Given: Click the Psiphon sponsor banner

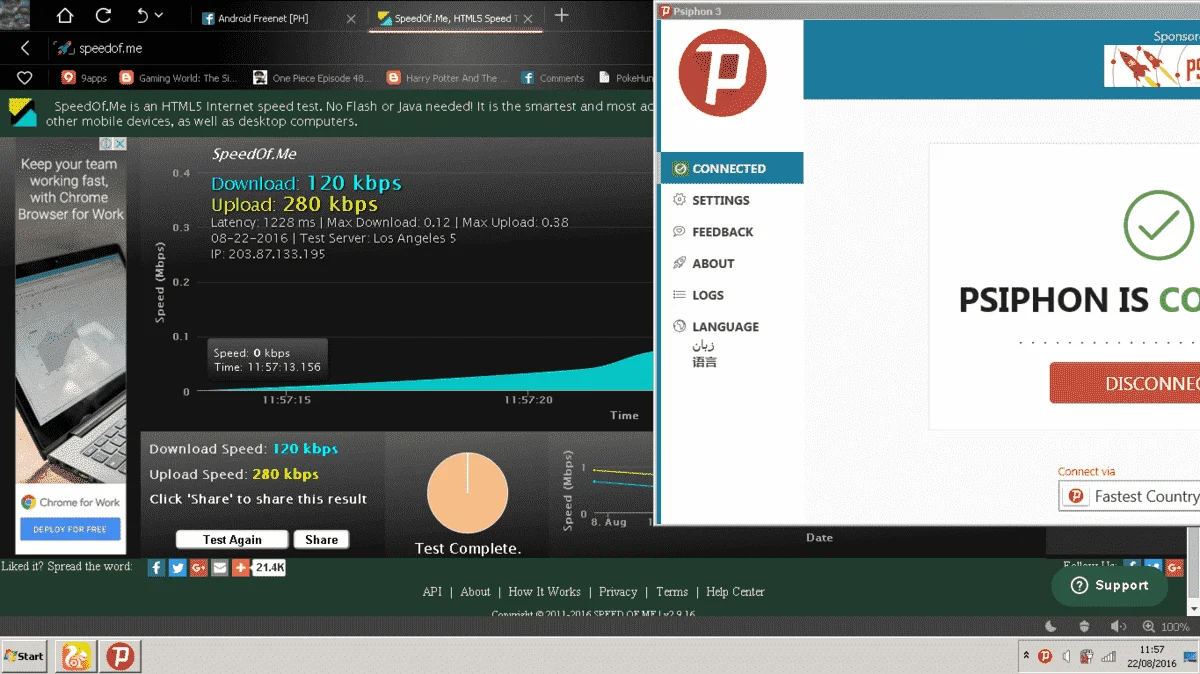Looking at the screenshot, I should [1152, 66].
